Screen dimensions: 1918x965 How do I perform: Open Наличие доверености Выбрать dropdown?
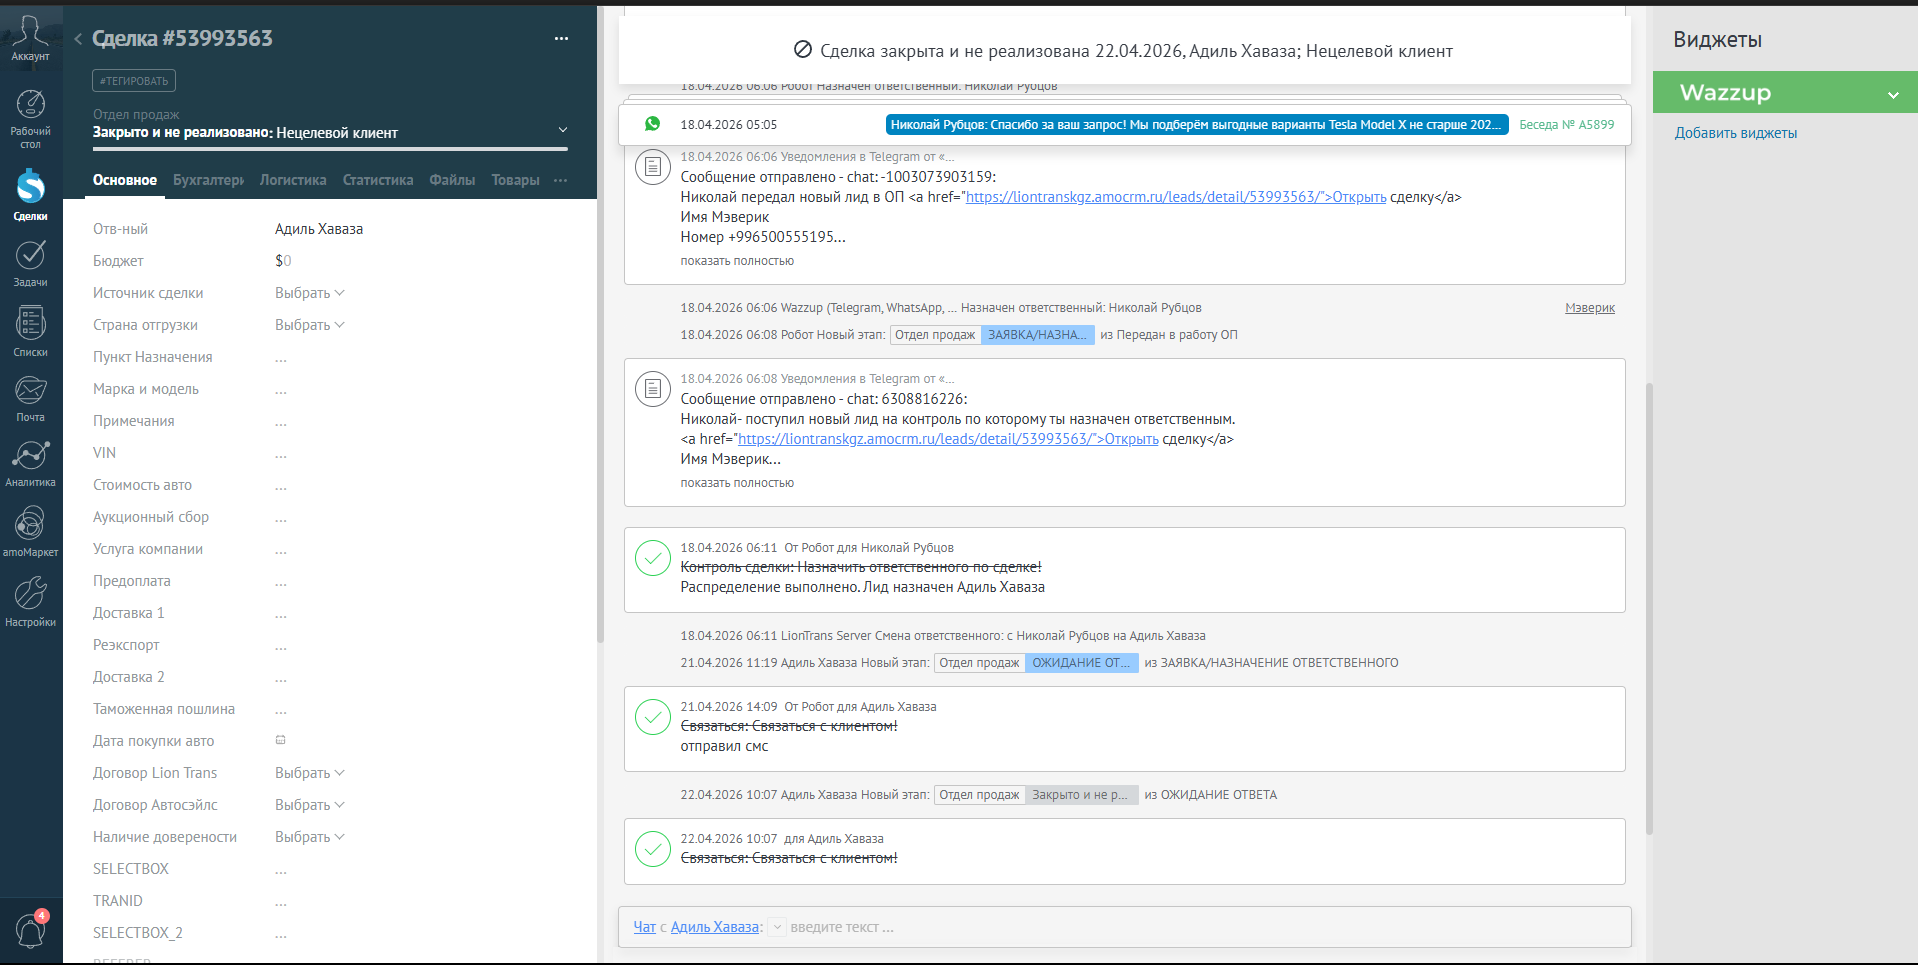coord(310,837)
